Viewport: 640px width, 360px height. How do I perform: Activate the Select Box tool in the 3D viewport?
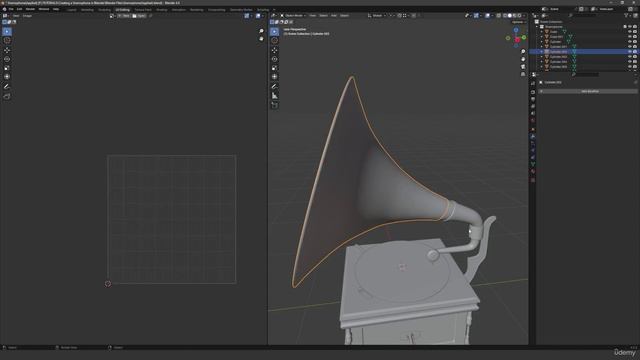[275, 31]
